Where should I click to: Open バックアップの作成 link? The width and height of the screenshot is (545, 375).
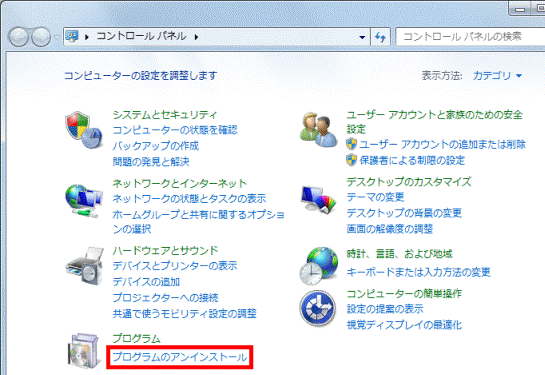click(x=156, y=146)
